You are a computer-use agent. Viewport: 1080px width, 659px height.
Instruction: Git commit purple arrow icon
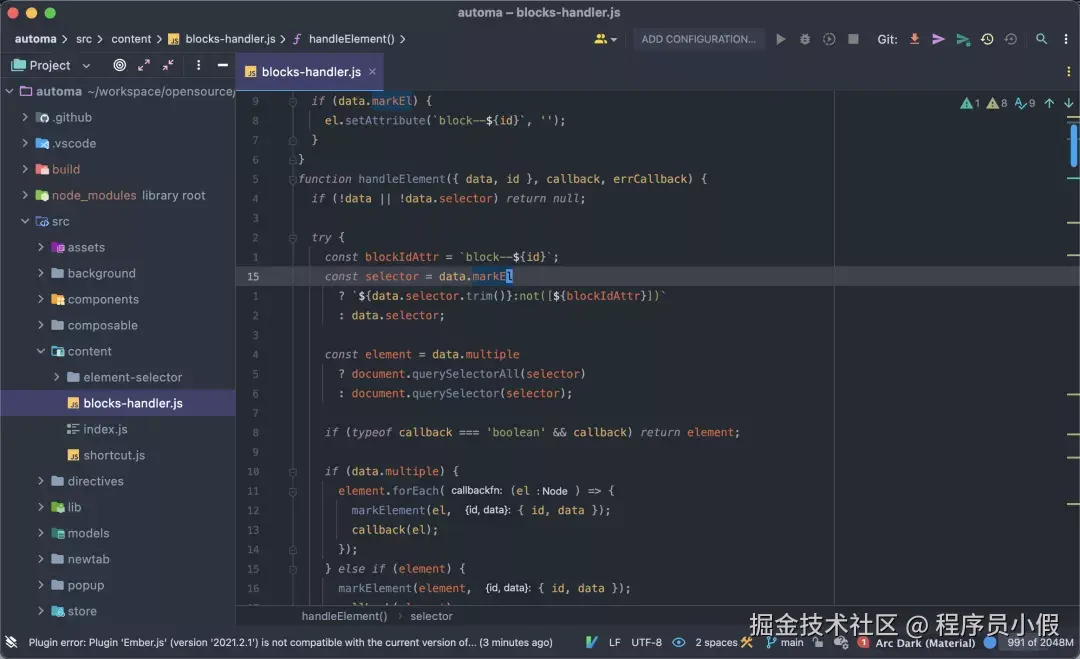[x=938, y=39]
